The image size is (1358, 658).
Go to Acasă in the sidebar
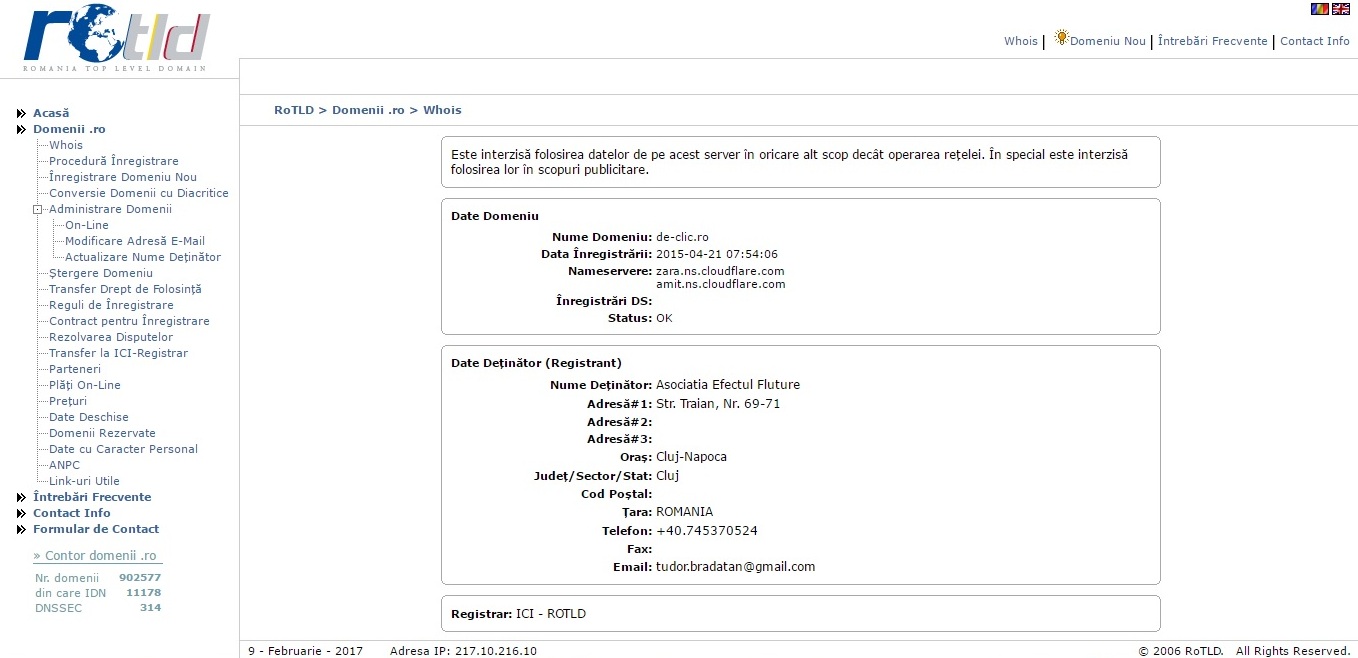51,114
